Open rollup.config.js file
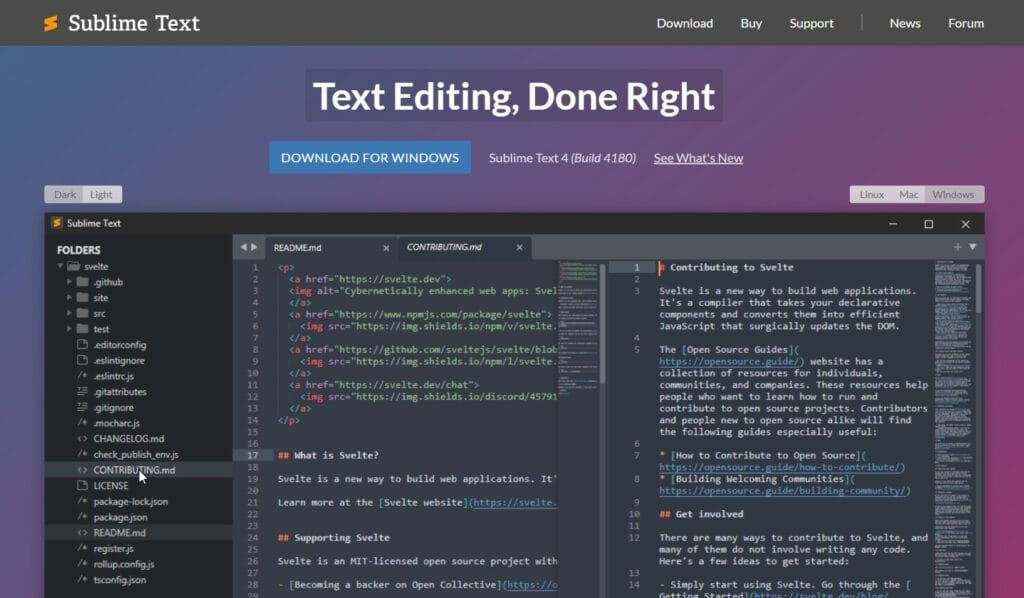The height and width of the screenshot is (598, 1024). coord(124,564)
